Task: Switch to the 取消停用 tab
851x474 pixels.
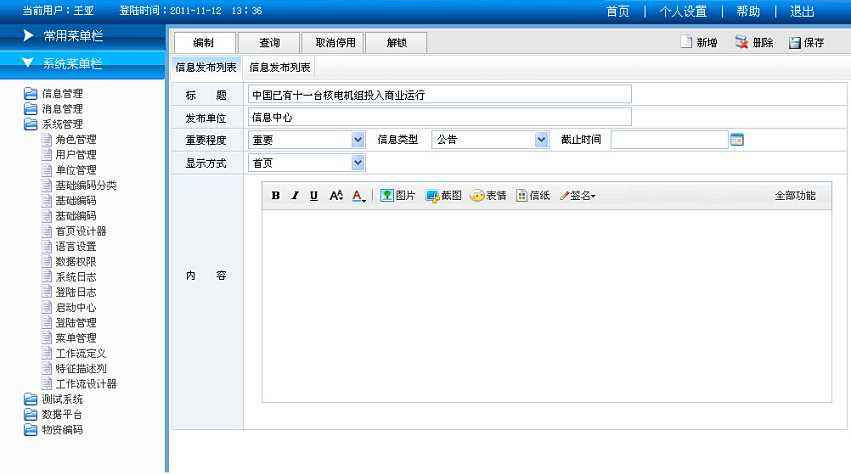Action: click(x=333, y=42)
